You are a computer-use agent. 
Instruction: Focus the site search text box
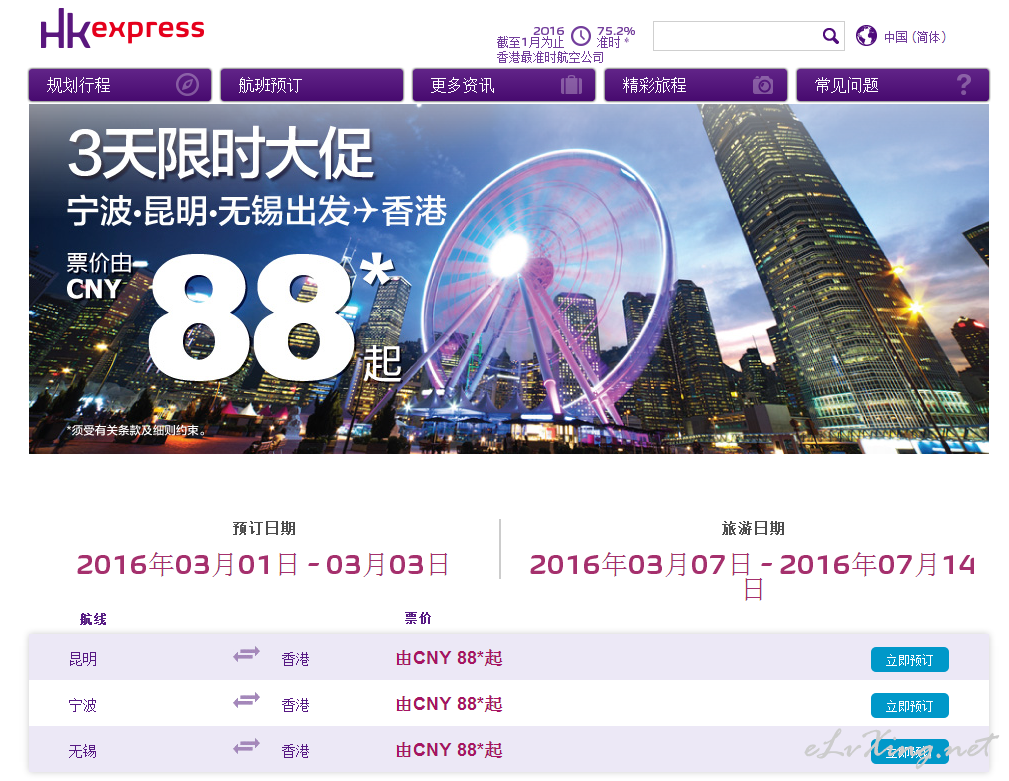coord(736,37)
